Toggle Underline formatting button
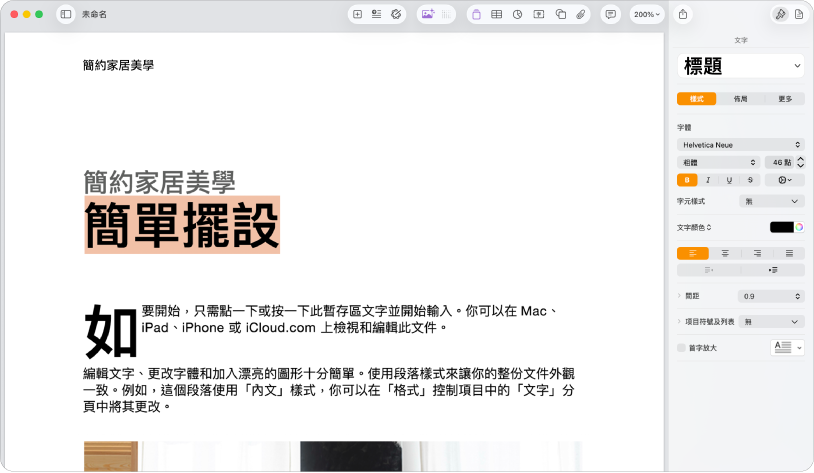 (729, 180)
